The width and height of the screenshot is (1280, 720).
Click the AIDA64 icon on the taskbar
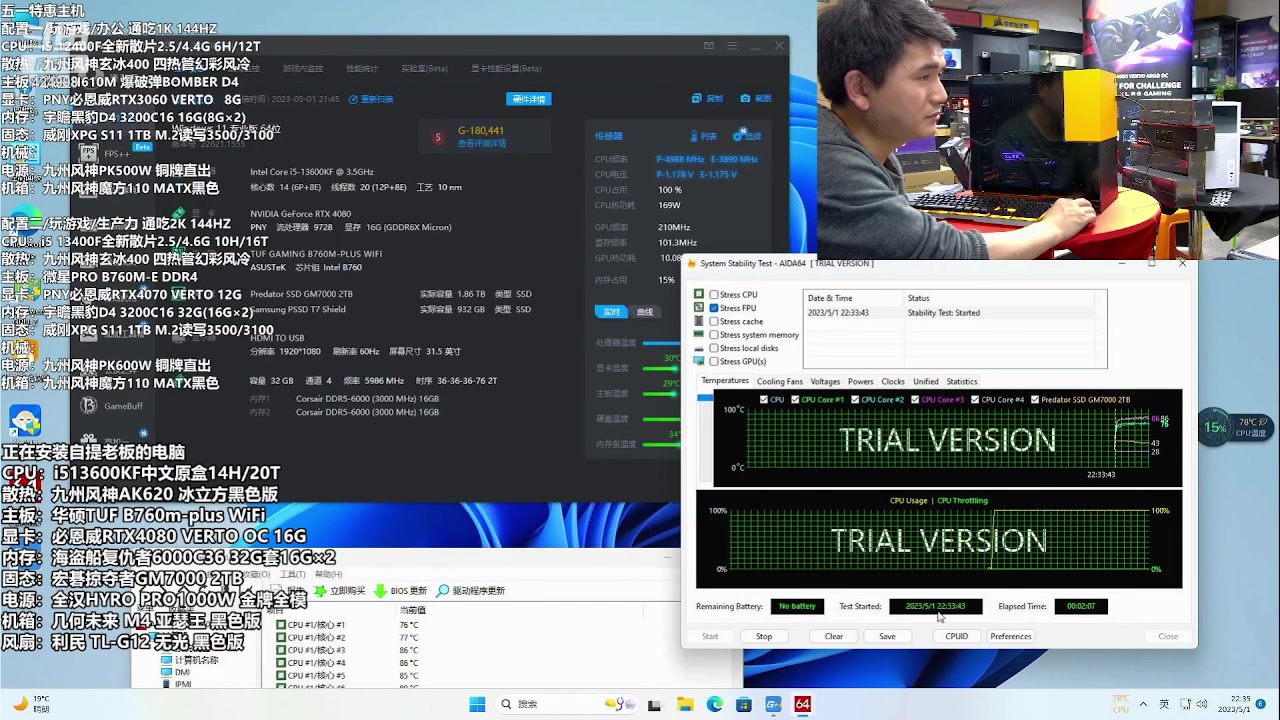click(x=802, y=704)
